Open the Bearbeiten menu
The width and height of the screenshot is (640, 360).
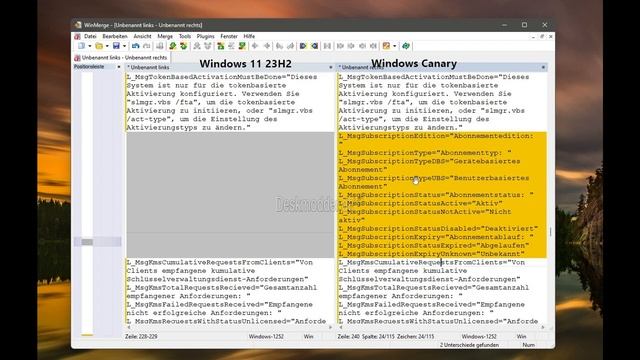tap(115, 36)
